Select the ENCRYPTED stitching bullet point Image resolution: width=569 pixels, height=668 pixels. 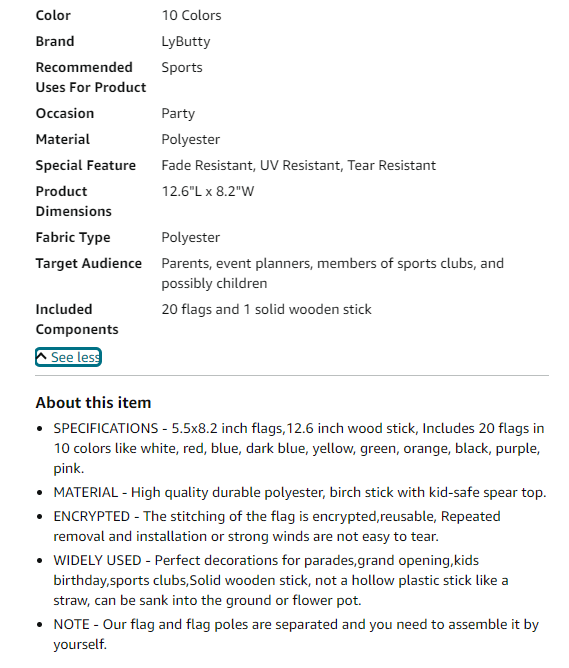[x=277, y=527]
